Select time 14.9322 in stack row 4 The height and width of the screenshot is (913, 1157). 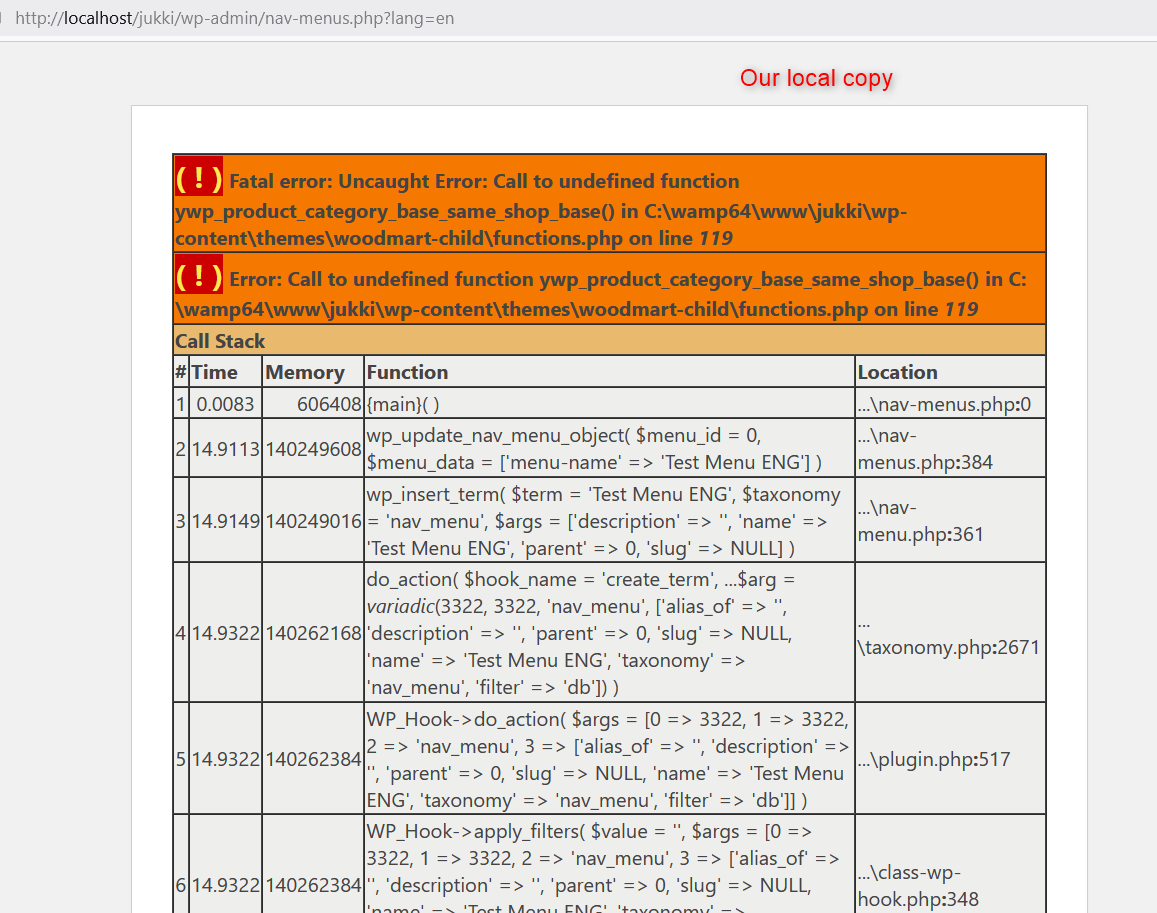(225, 633)
